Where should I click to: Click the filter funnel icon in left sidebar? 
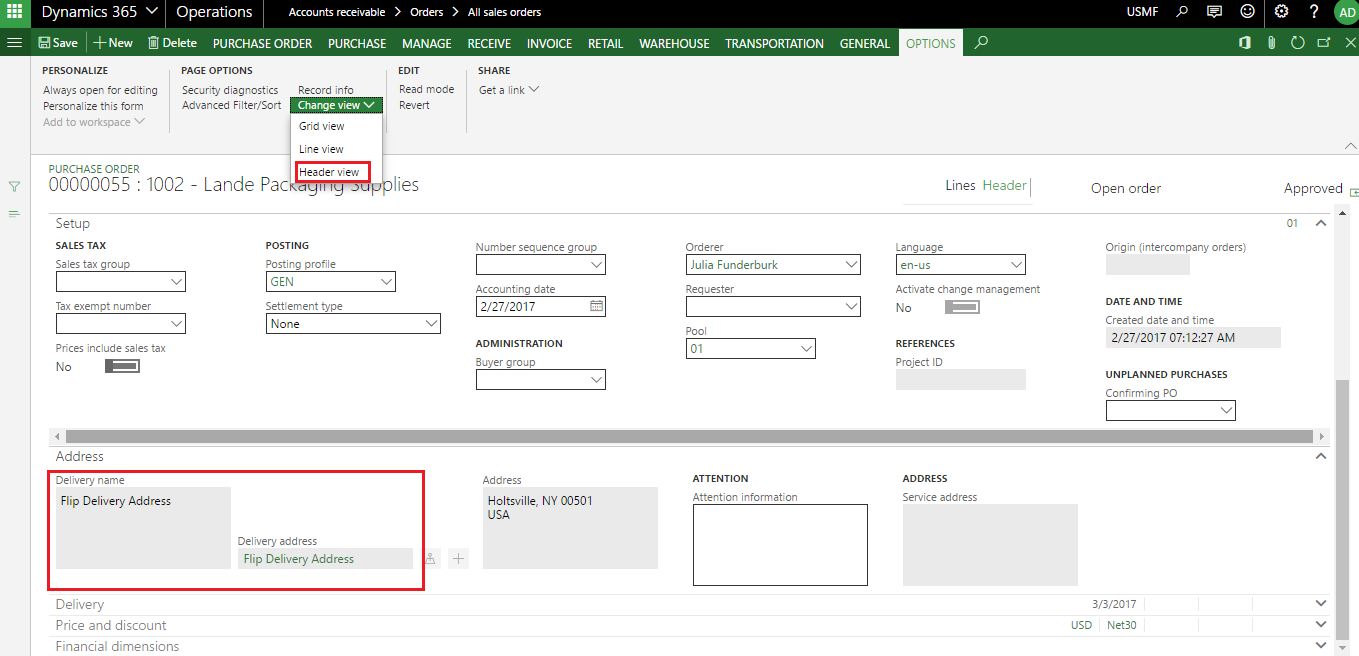tap(14, 186)
